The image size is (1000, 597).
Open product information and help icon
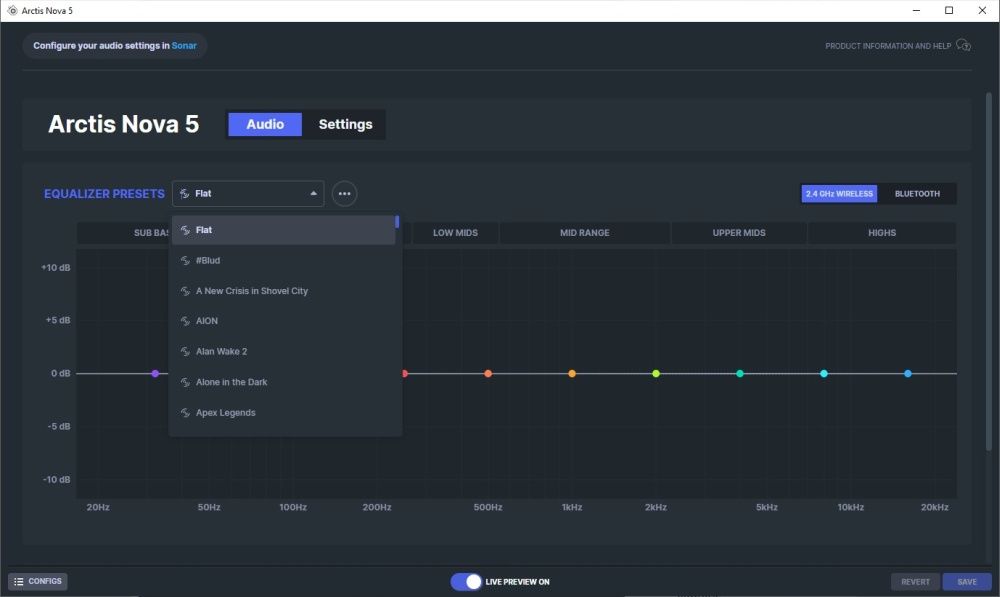click(963, 45)
